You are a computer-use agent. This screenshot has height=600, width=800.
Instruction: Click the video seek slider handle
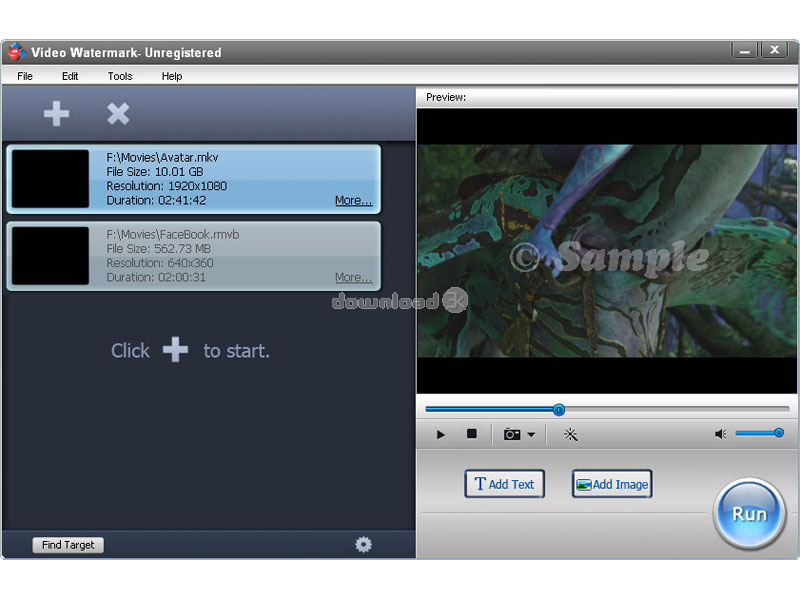[x=559, y=409]
